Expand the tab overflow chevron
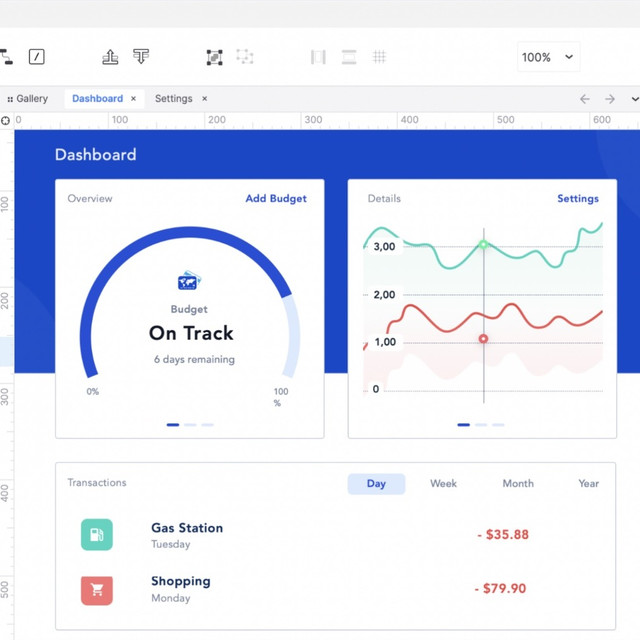 point(635,99)
